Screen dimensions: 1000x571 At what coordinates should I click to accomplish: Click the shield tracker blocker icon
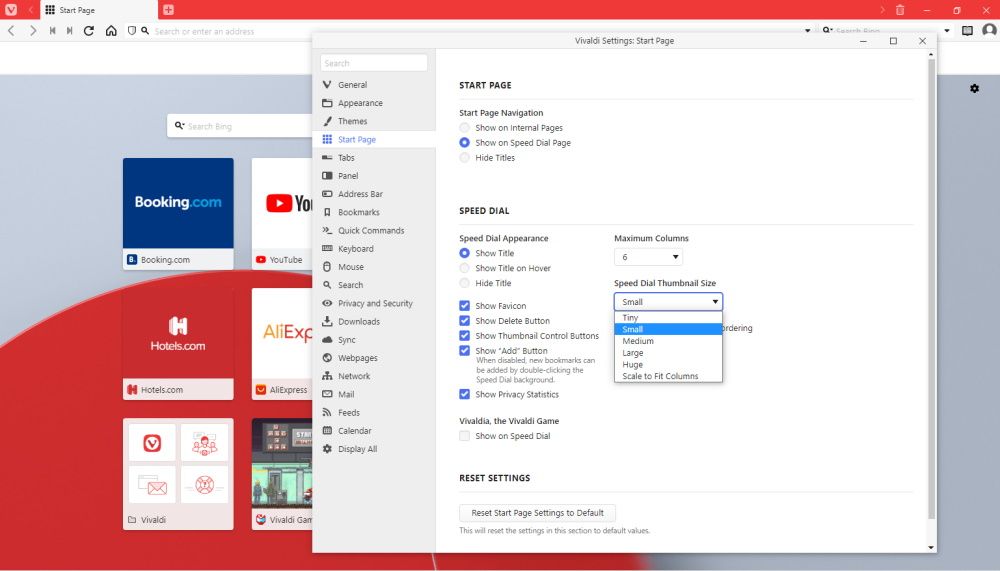[x=131, y=31]
